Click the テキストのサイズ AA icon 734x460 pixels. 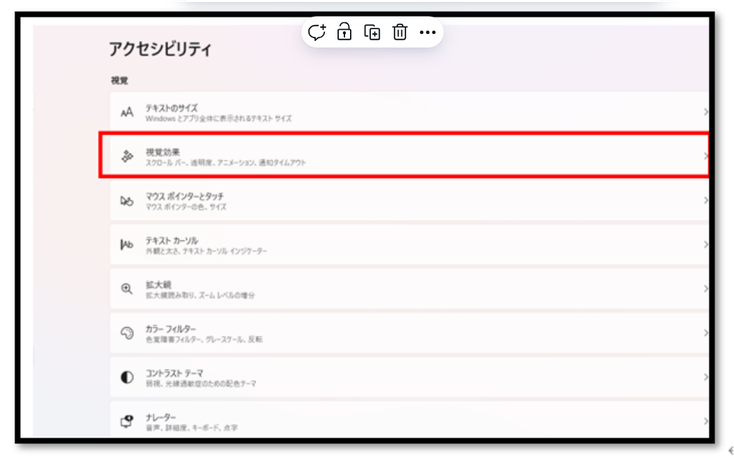[127, 112]
